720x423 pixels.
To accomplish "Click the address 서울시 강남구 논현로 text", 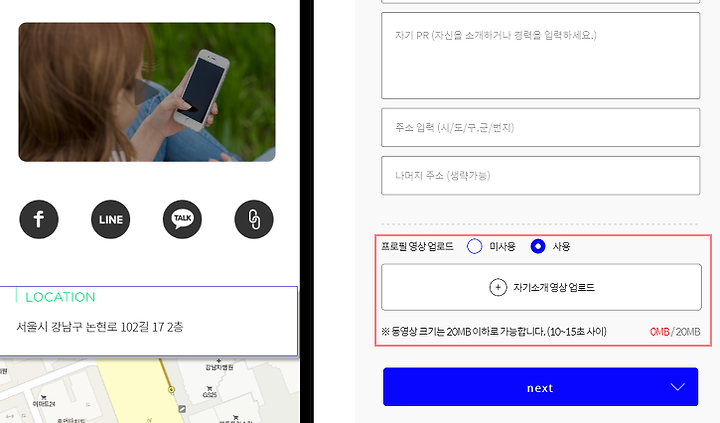I will coord(100,327).
